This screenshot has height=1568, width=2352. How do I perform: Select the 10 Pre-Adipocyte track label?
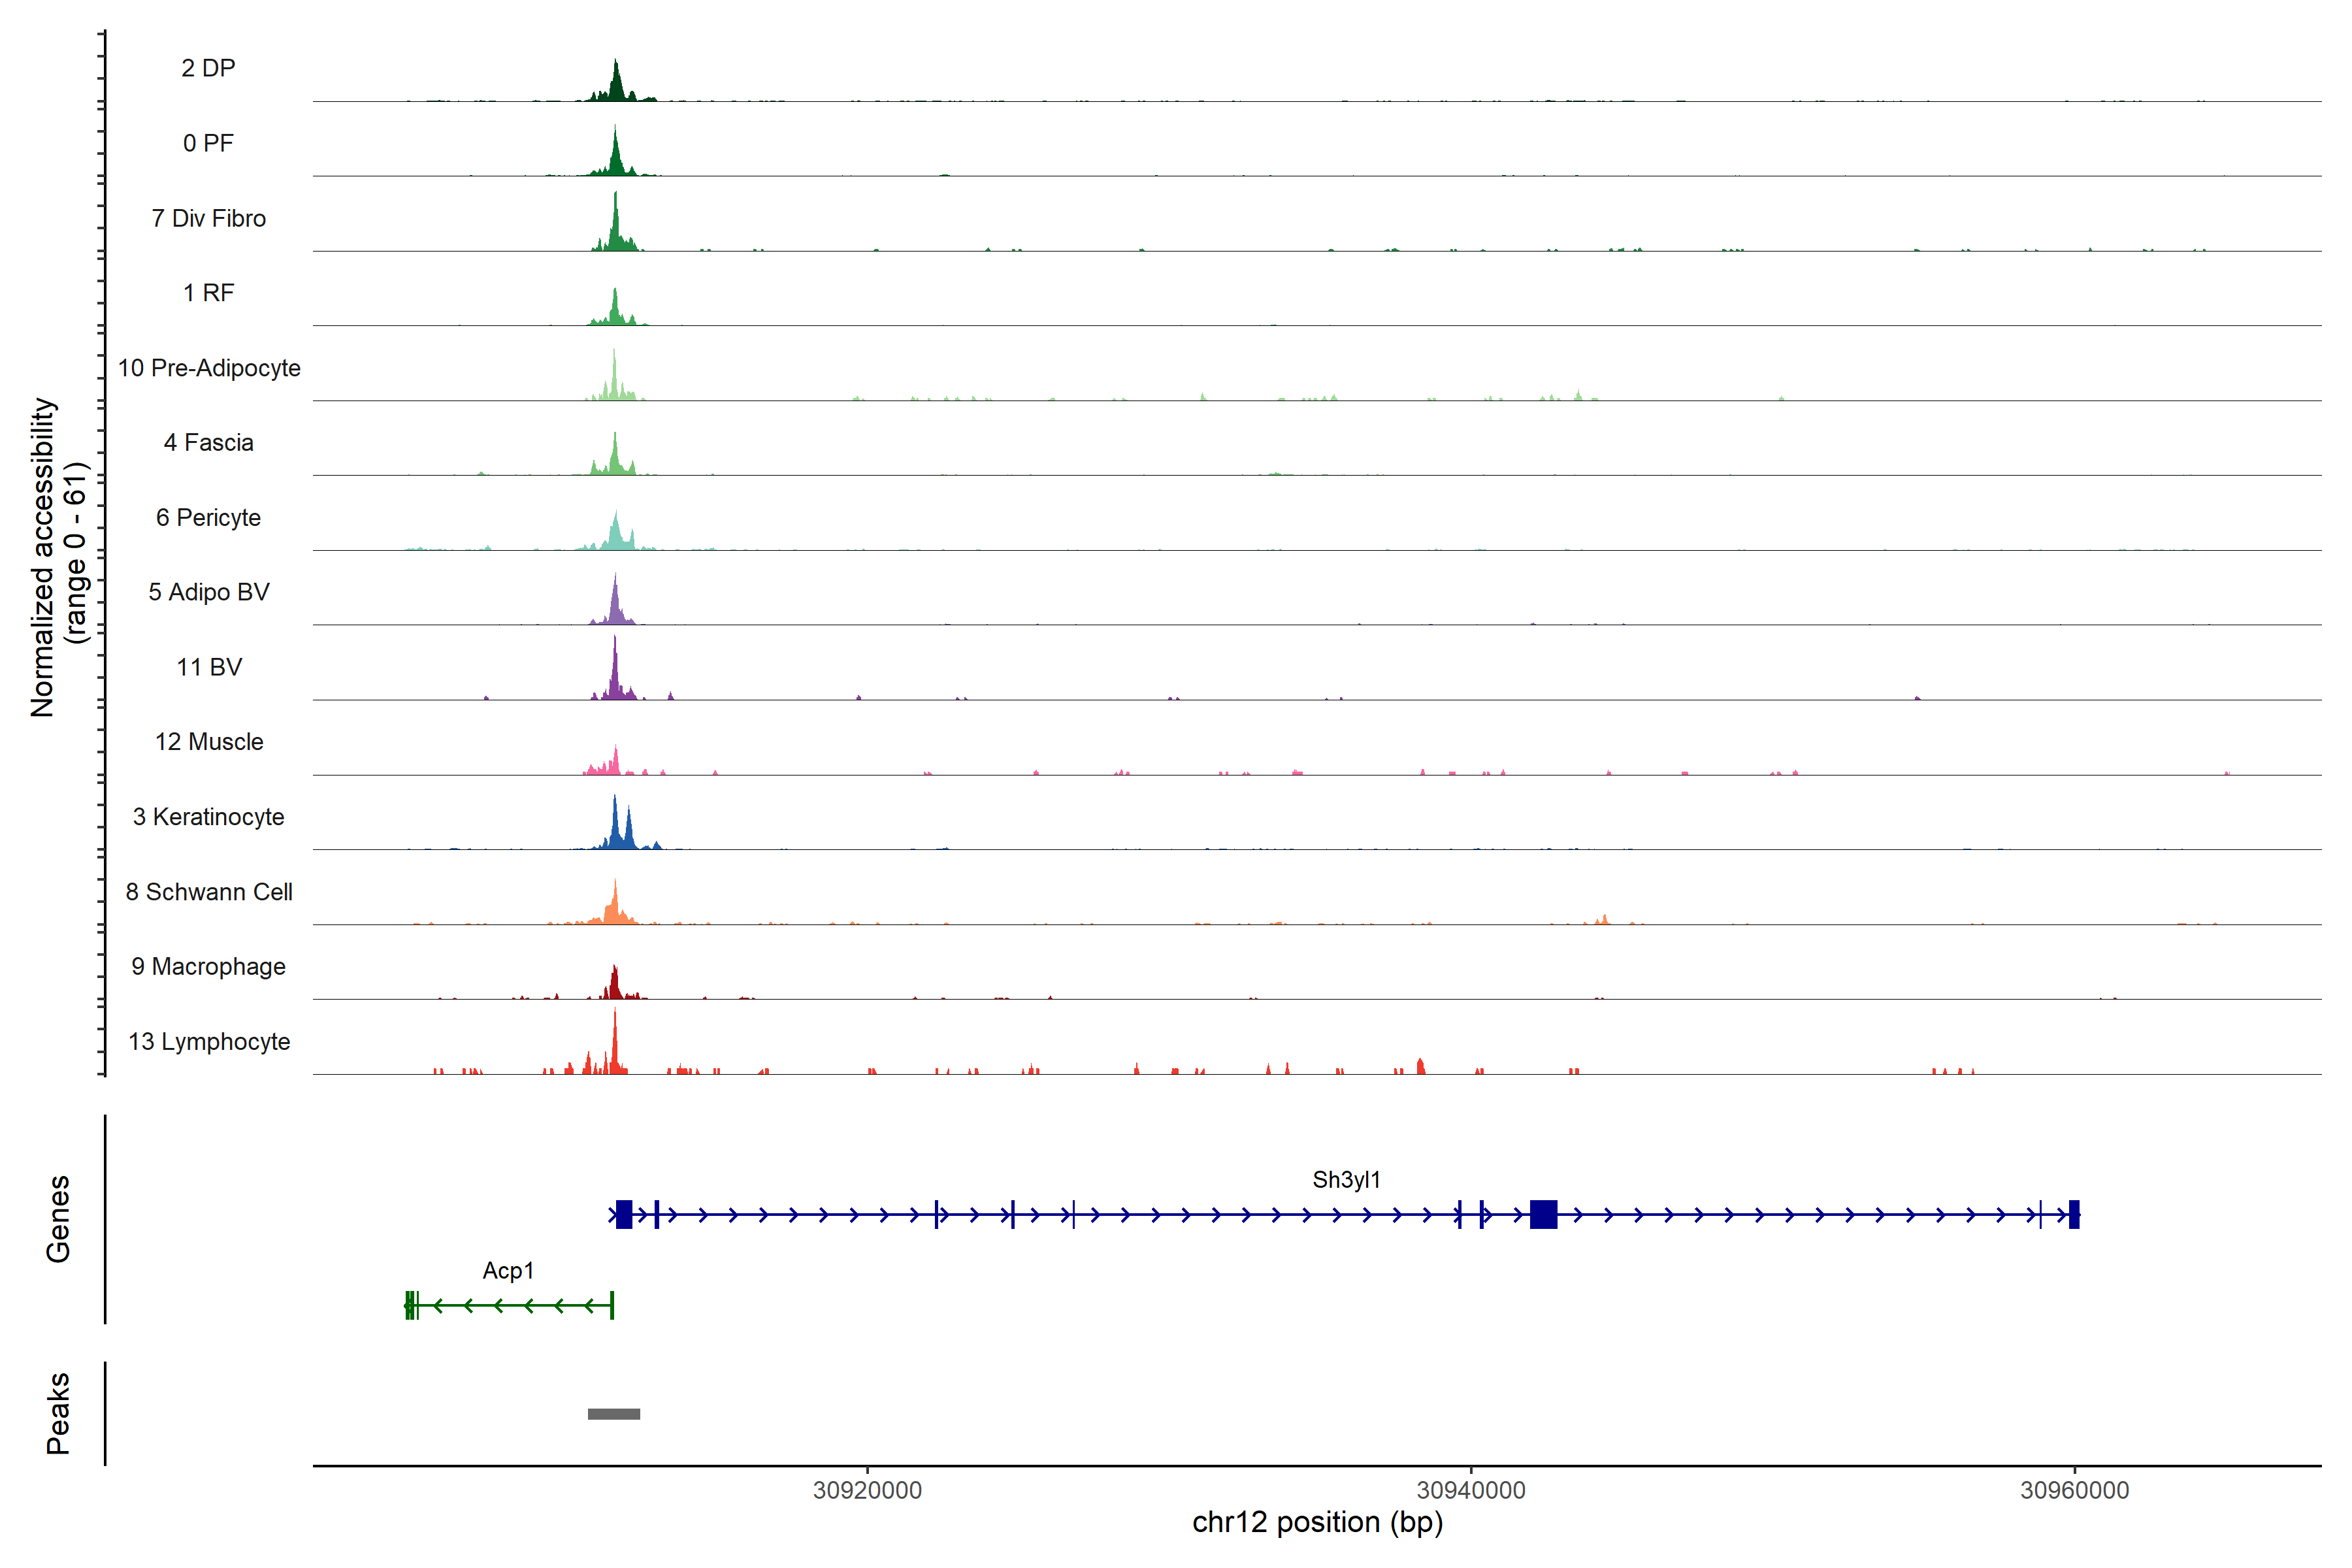[209, 368]
